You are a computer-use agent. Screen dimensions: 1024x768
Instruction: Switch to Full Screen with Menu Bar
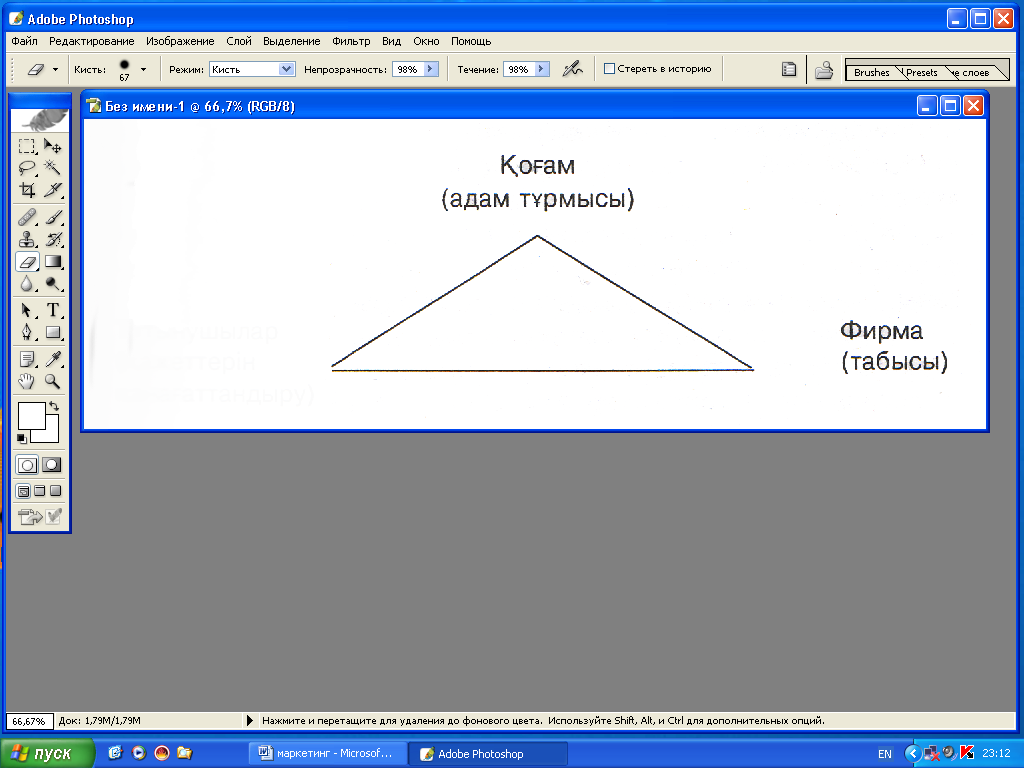point(40,491)
